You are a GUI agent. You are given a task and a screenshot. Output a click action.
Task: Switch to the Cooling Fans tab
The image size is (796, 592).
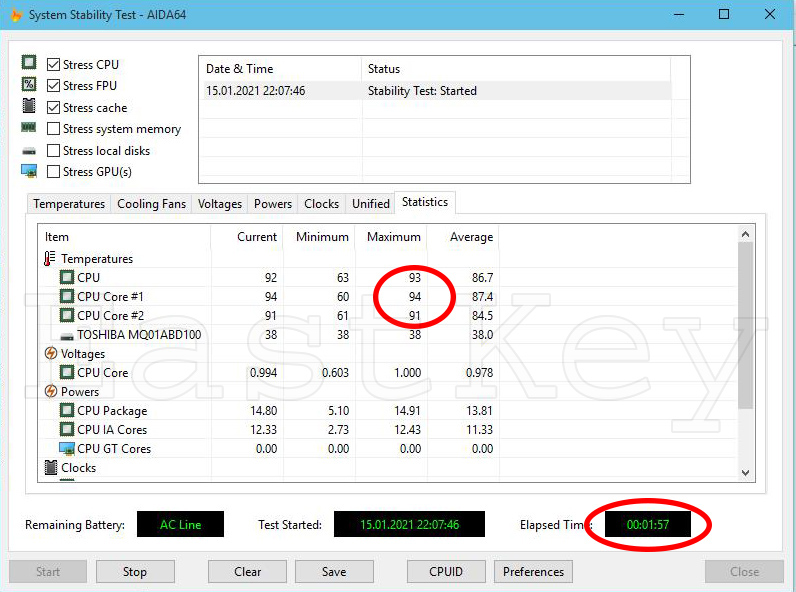151,204
